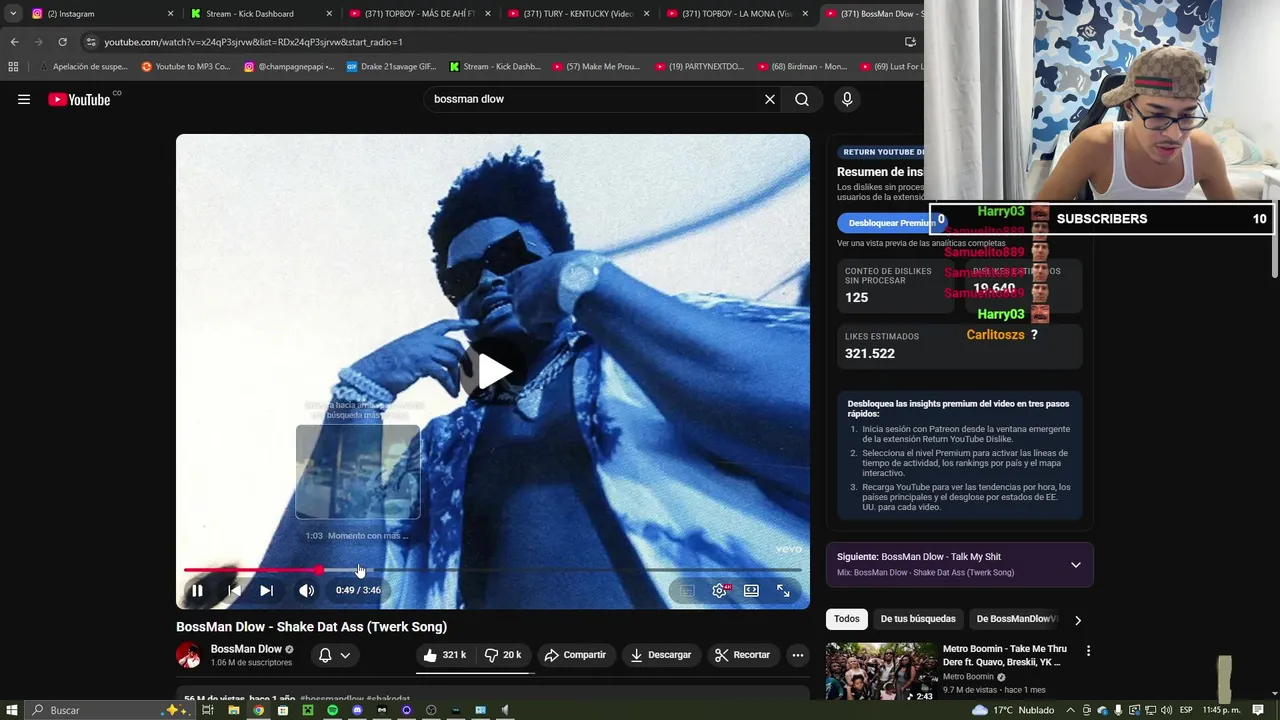
Task: Open '@champagnepapi' bookmark
Action: [289, 67]
